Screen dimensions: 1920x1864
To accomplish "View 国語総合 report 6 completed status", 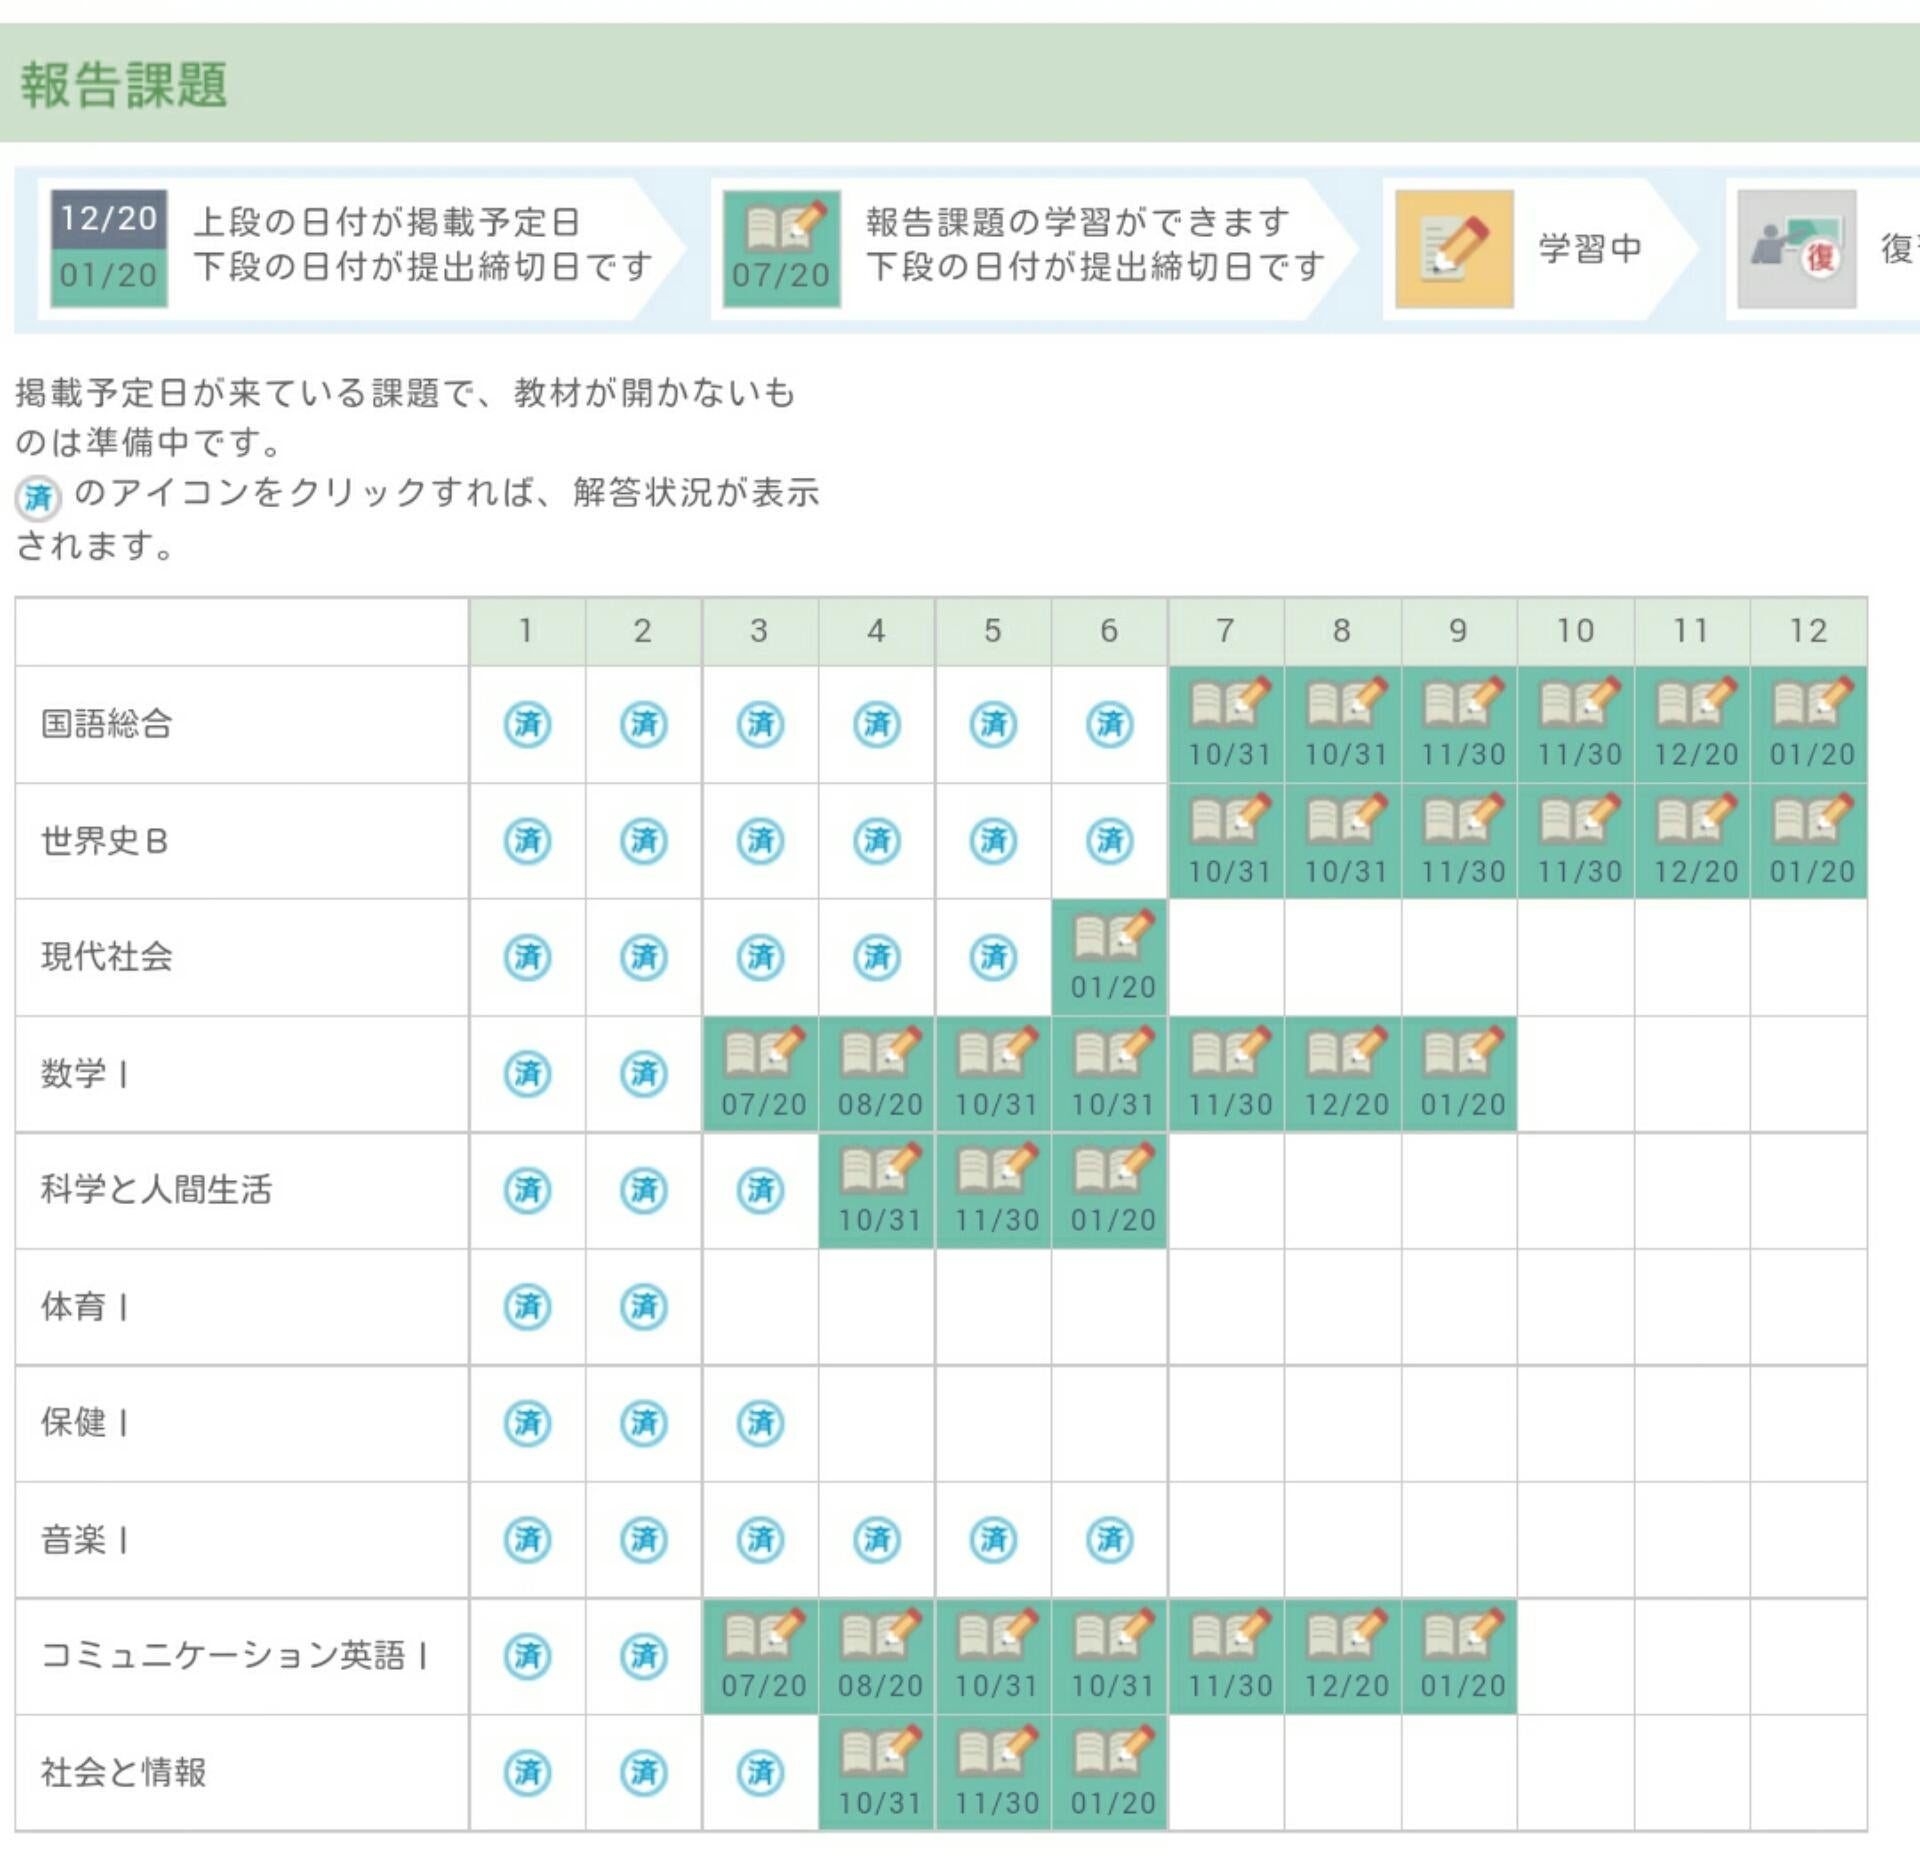I will (1110, 724).
